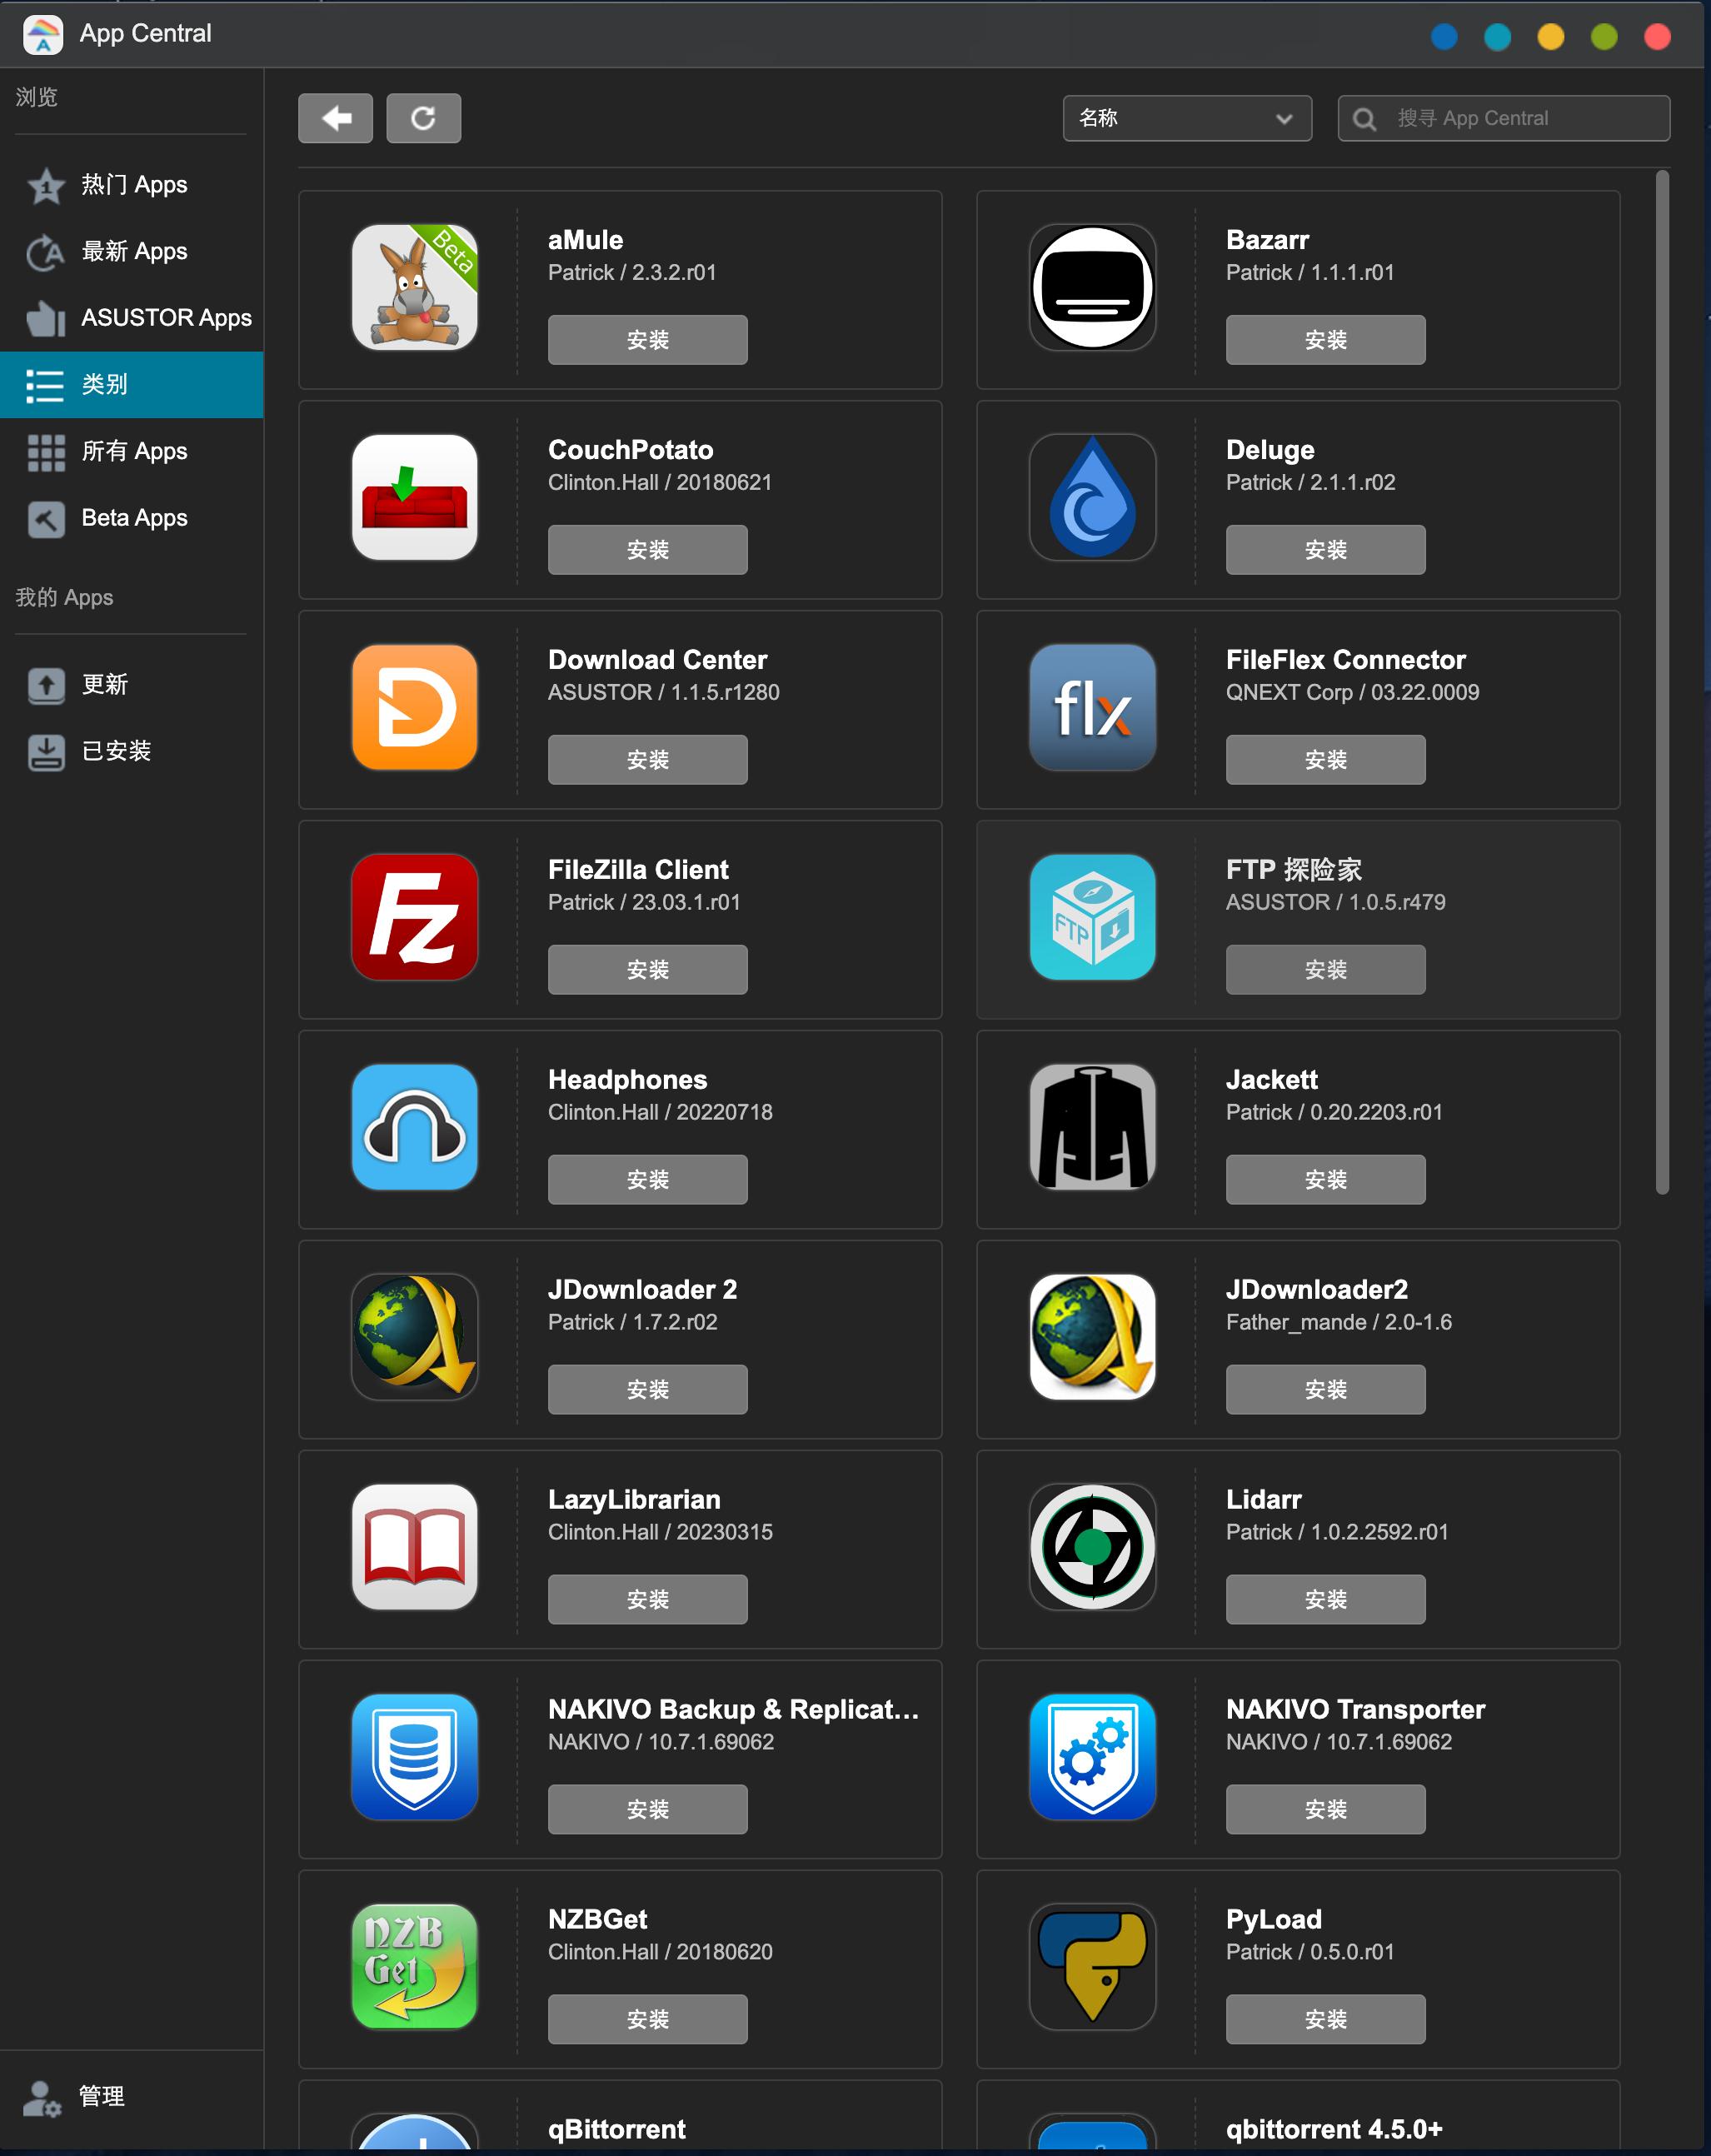This screenshot has height=2156, width=1711.
Task: Install CouchPotato via 安装 button
Action: 647,550
